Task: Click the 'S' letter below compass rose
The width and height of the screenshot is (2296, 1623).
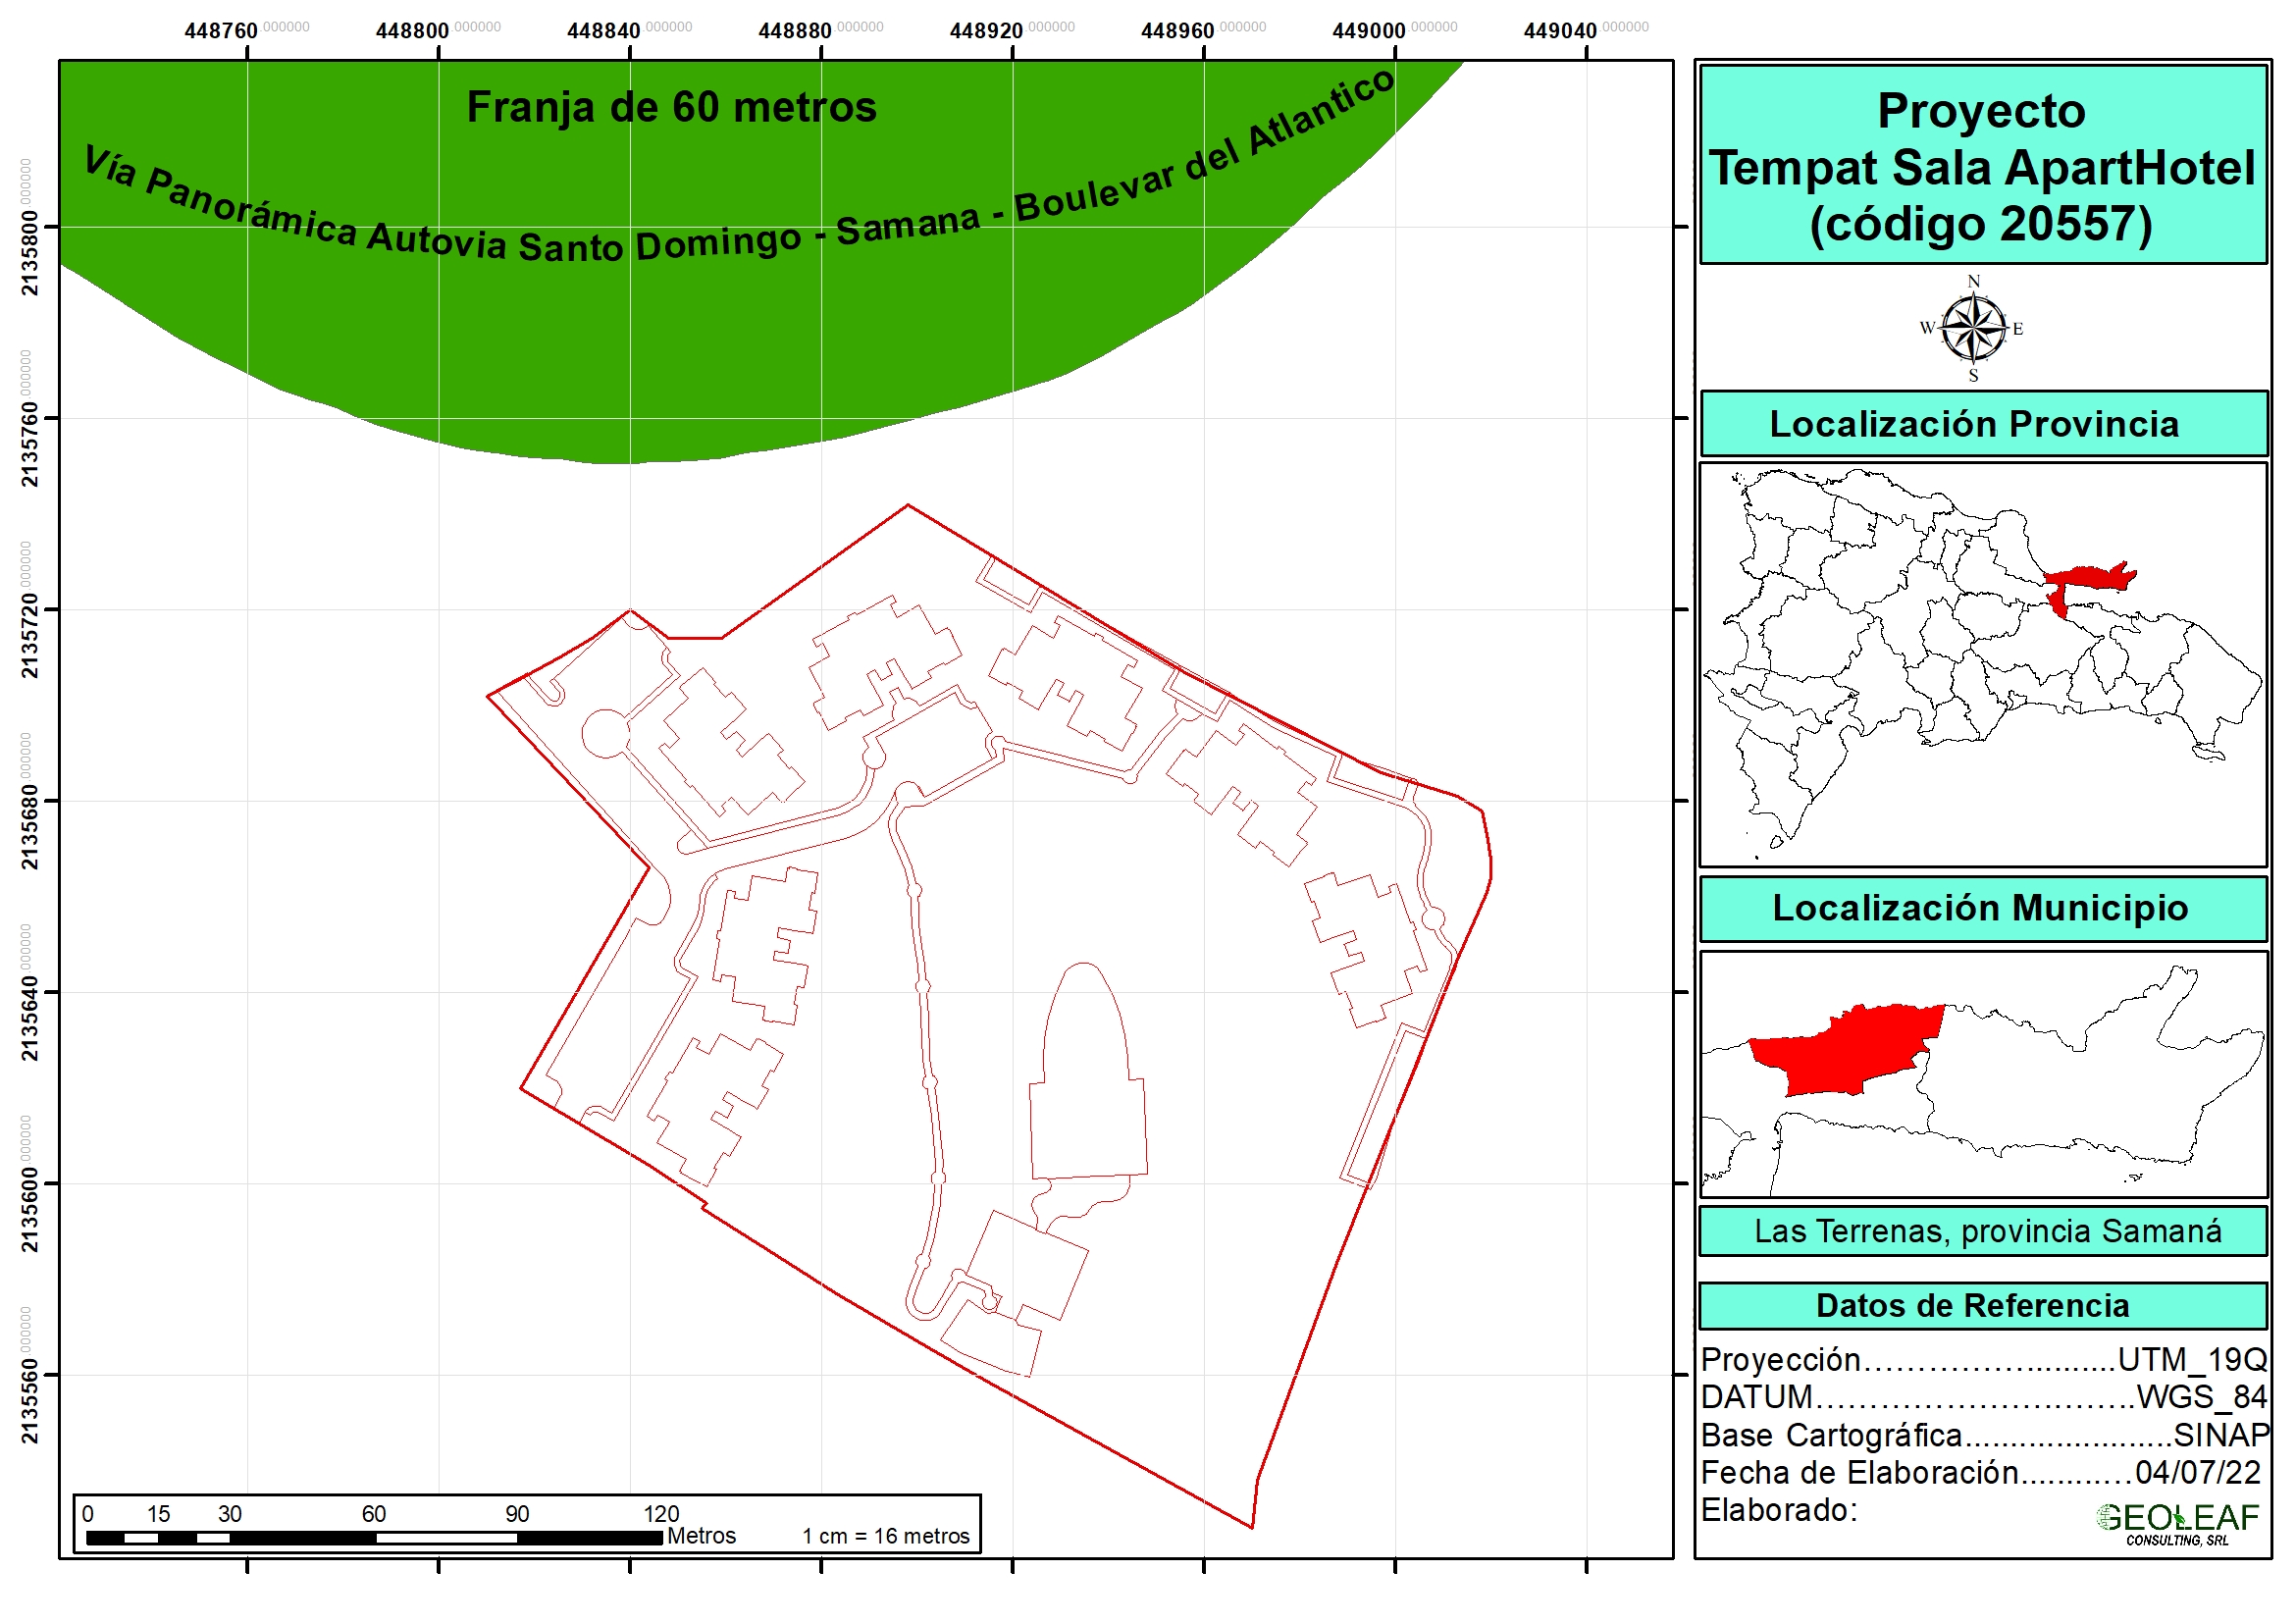Action: [1973, 376]
